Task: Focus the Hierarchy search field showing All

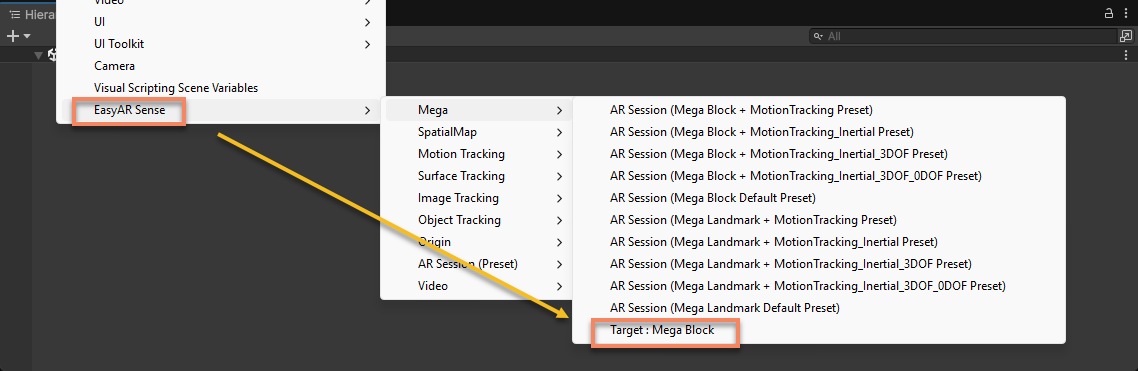Action: [962, 36]
